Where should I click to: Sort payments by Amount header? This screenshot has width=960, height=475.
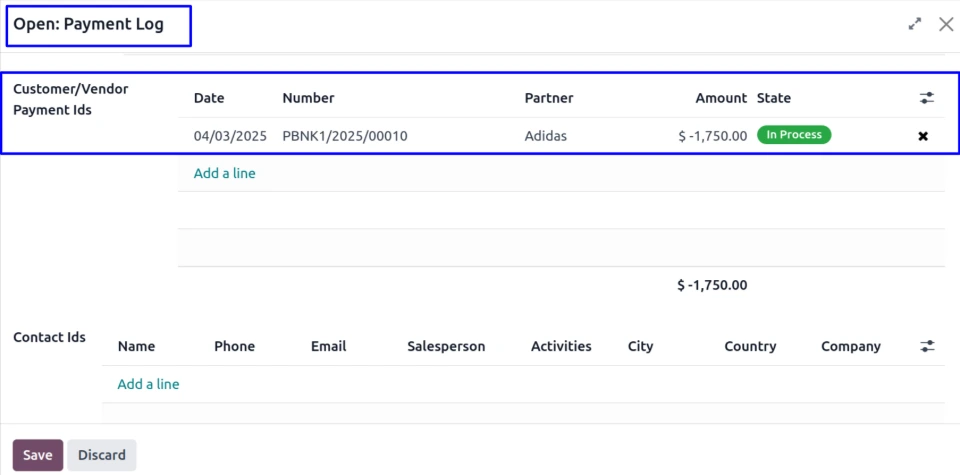pyautogui.click(x=721, y=98)
